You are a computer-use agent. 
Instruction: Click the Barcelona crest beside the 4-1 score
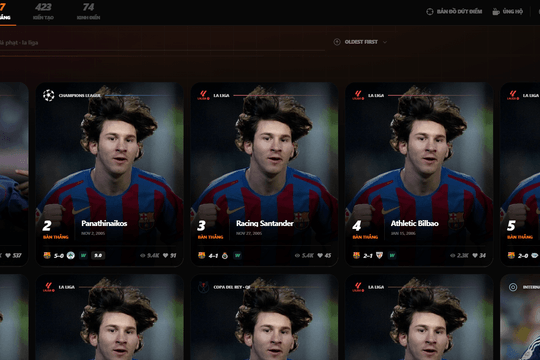tap(202, 255)
